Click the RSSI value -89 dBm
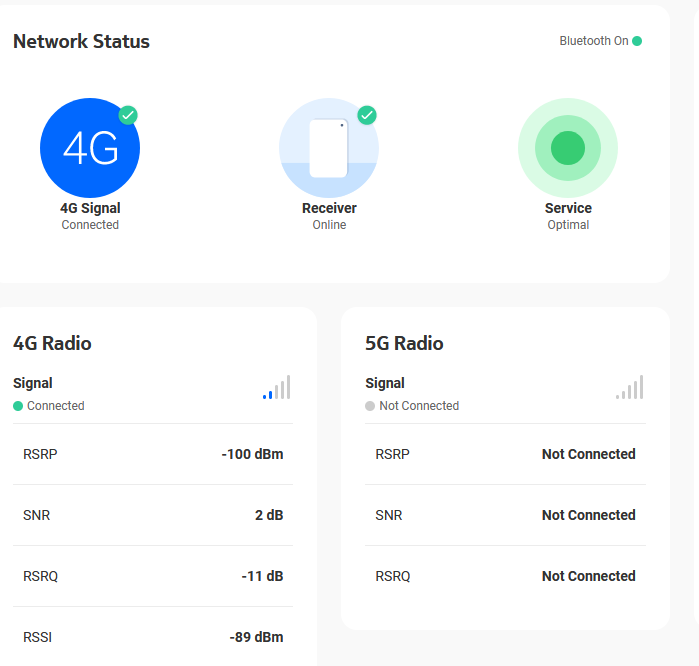 (256, 637)
